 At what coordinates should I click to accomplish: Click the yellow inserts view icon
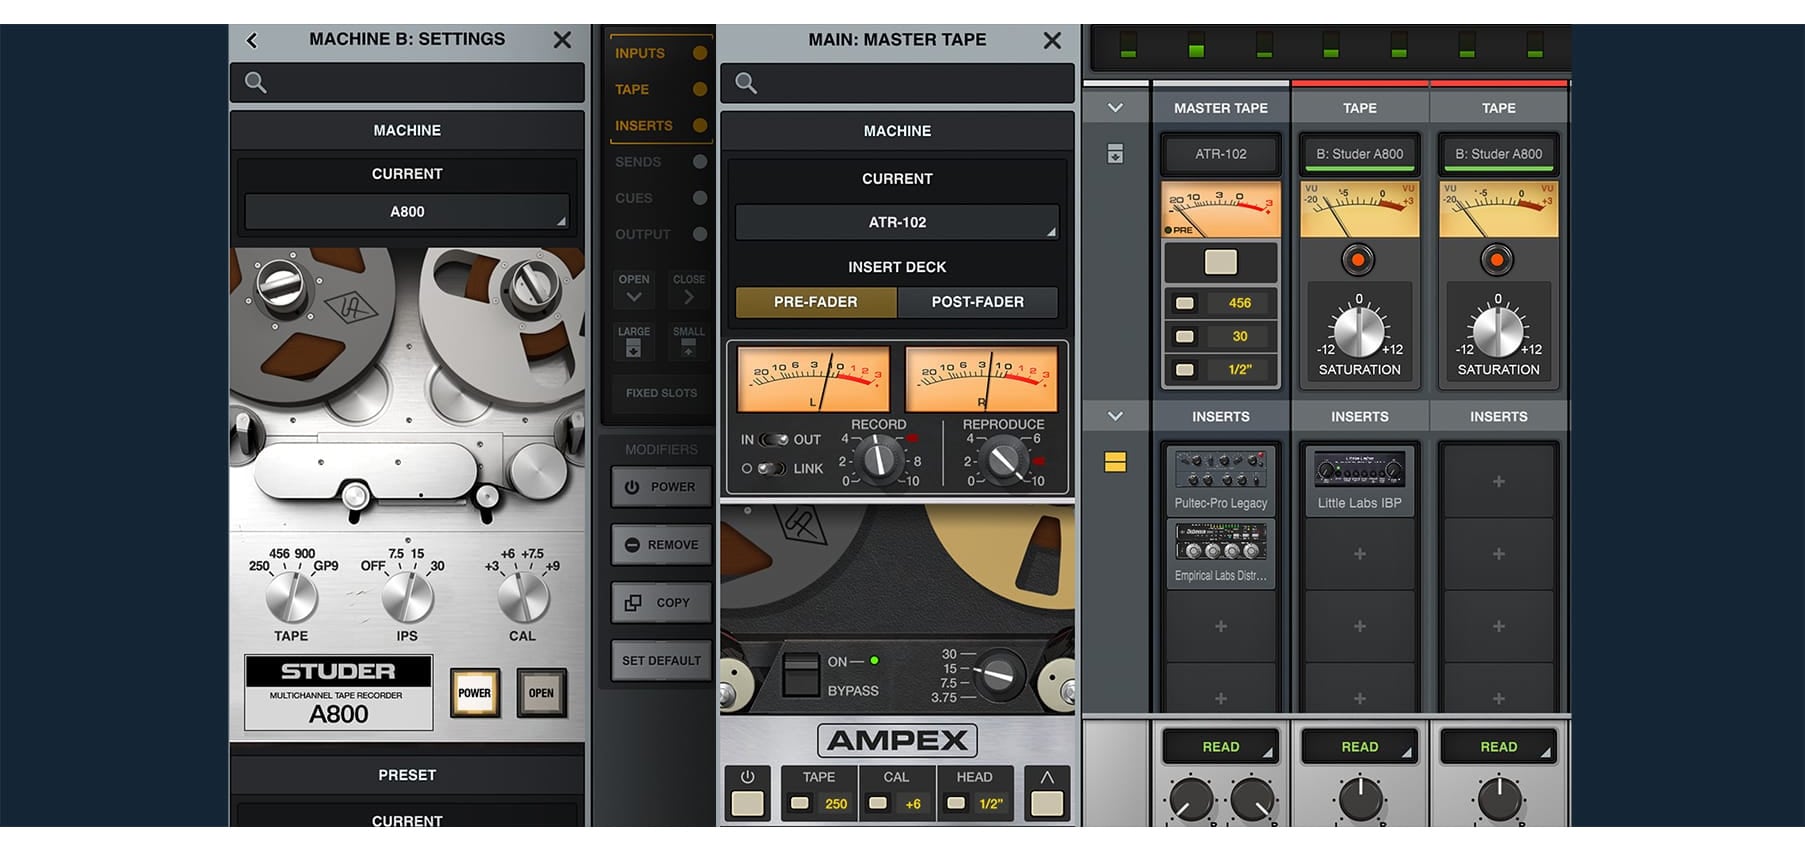1115,462
